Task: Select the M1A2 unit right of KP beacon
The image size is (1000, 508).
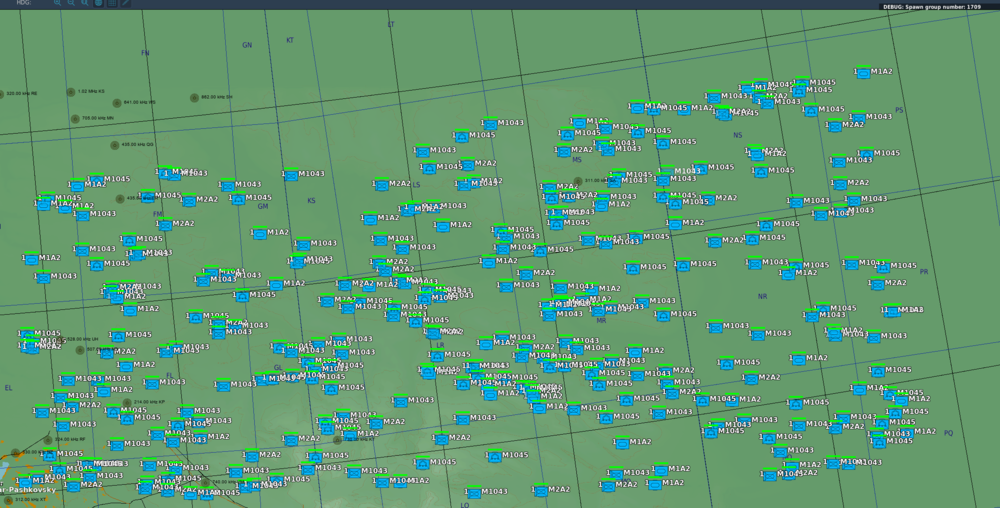Action: point(199,438)
